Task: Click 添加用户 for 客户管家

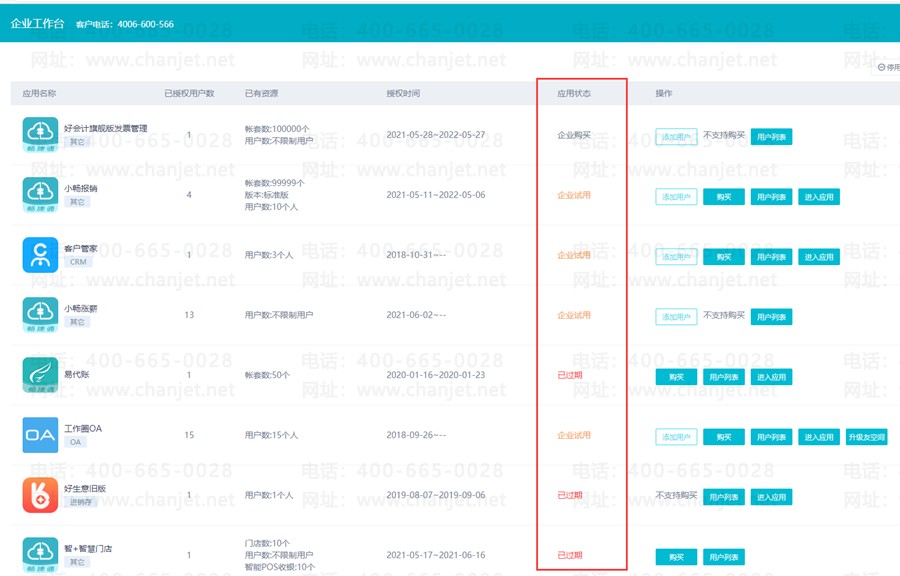Action: tap(676, 257)
